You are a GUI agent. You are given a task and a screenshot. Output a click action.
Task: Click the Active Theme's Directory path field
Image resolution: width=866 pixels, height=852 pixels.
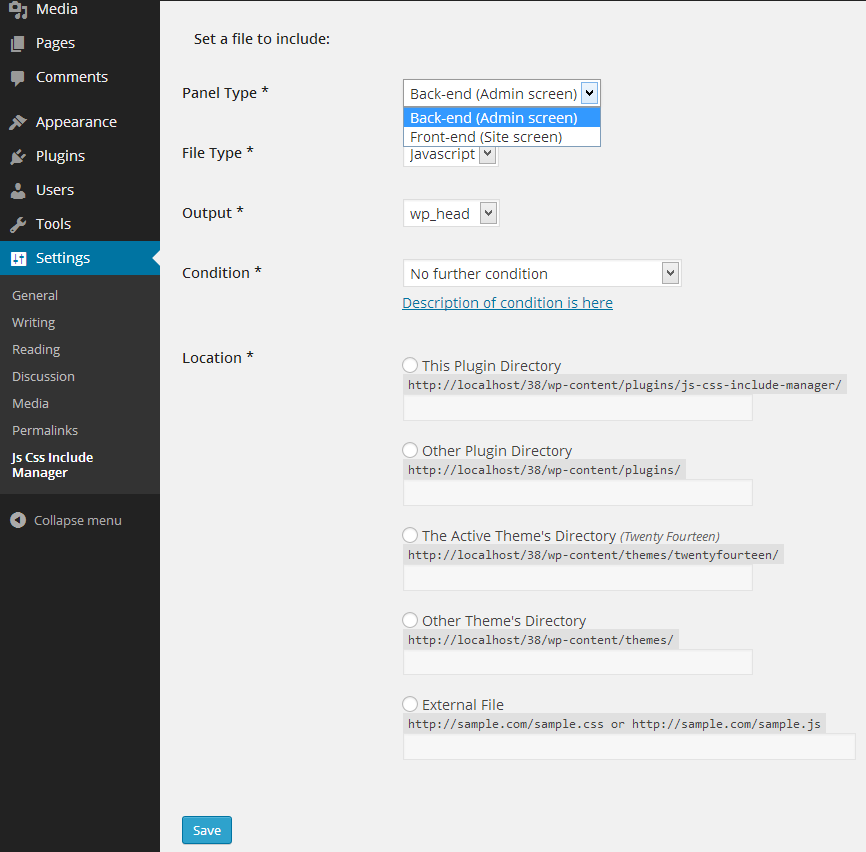[578, 578]
